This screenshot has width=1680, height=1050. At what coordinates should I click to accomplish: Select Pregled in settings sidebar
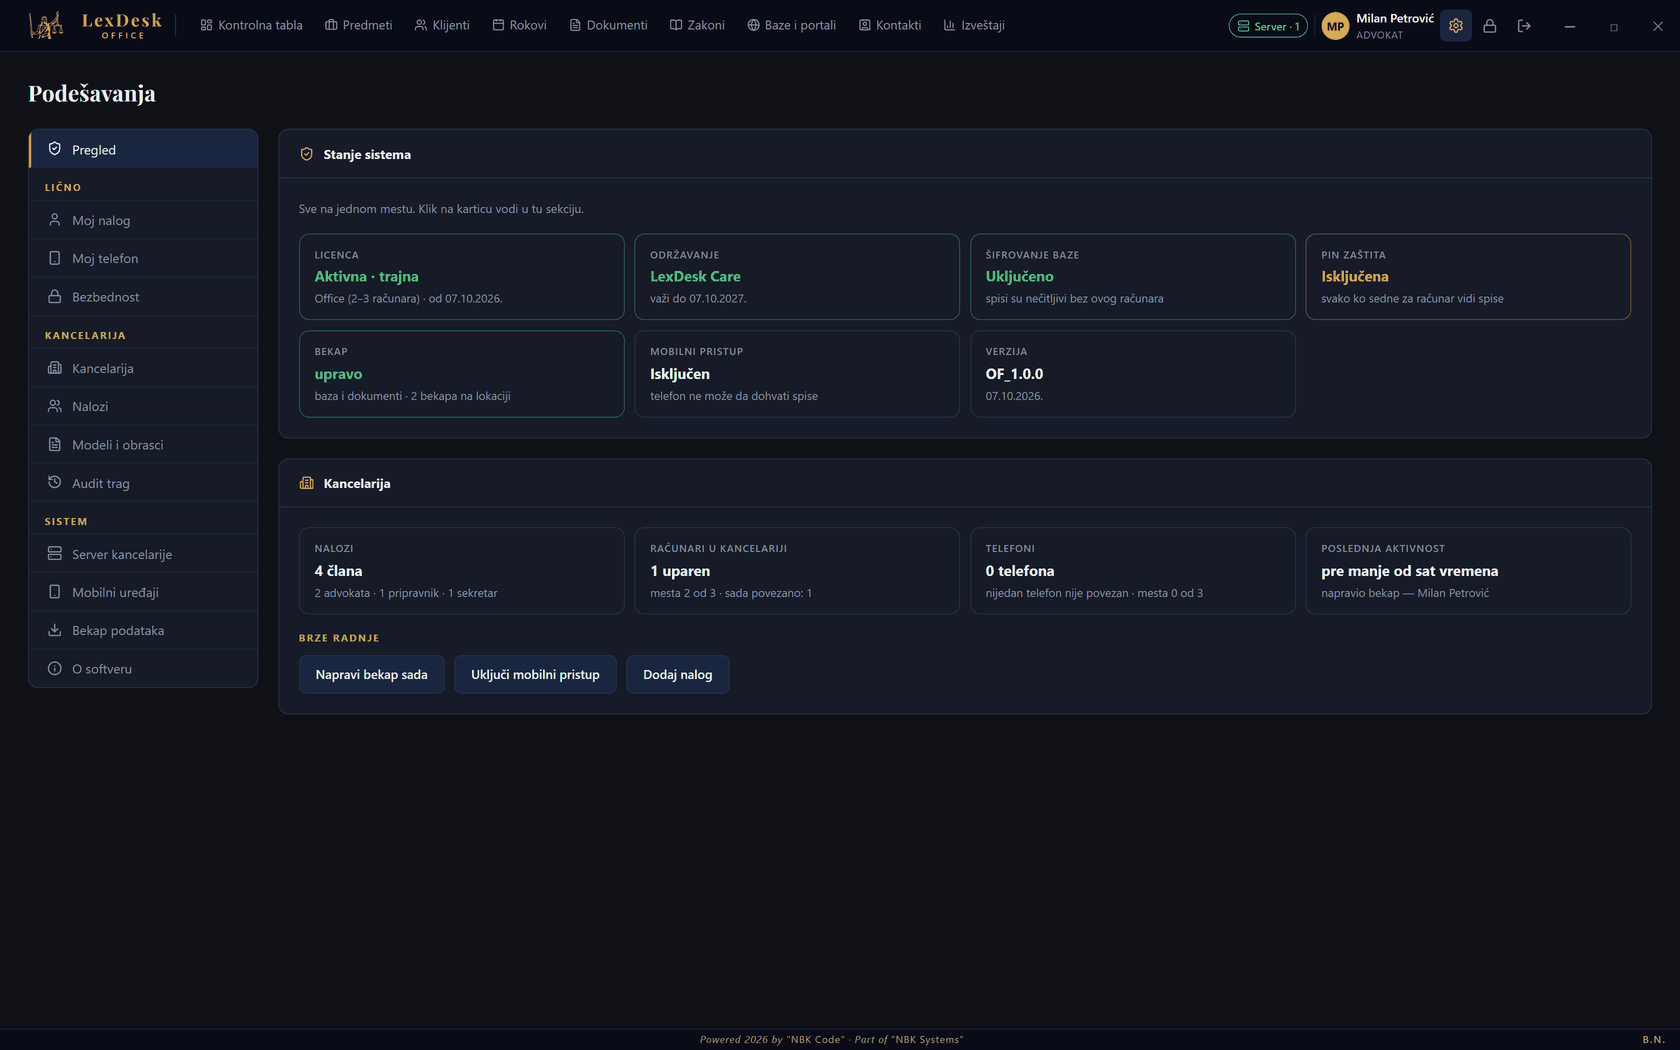[143, 149]
